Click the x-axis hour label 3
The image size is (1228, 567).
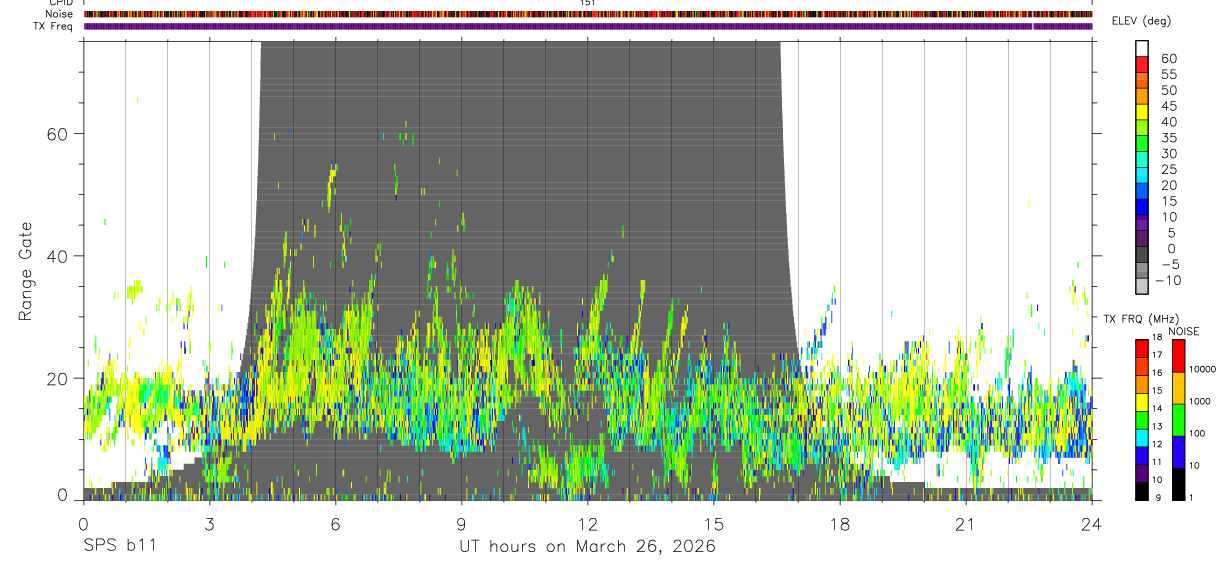pos(209,524)
